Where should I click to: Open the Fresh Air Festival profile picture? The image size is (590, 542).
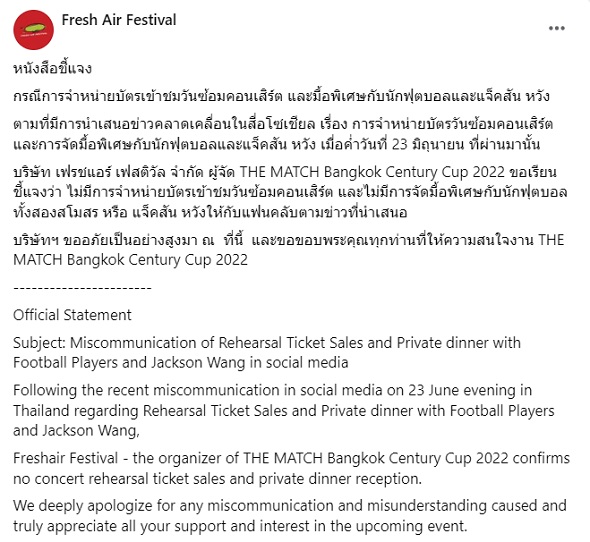click(x=33, y=30)
